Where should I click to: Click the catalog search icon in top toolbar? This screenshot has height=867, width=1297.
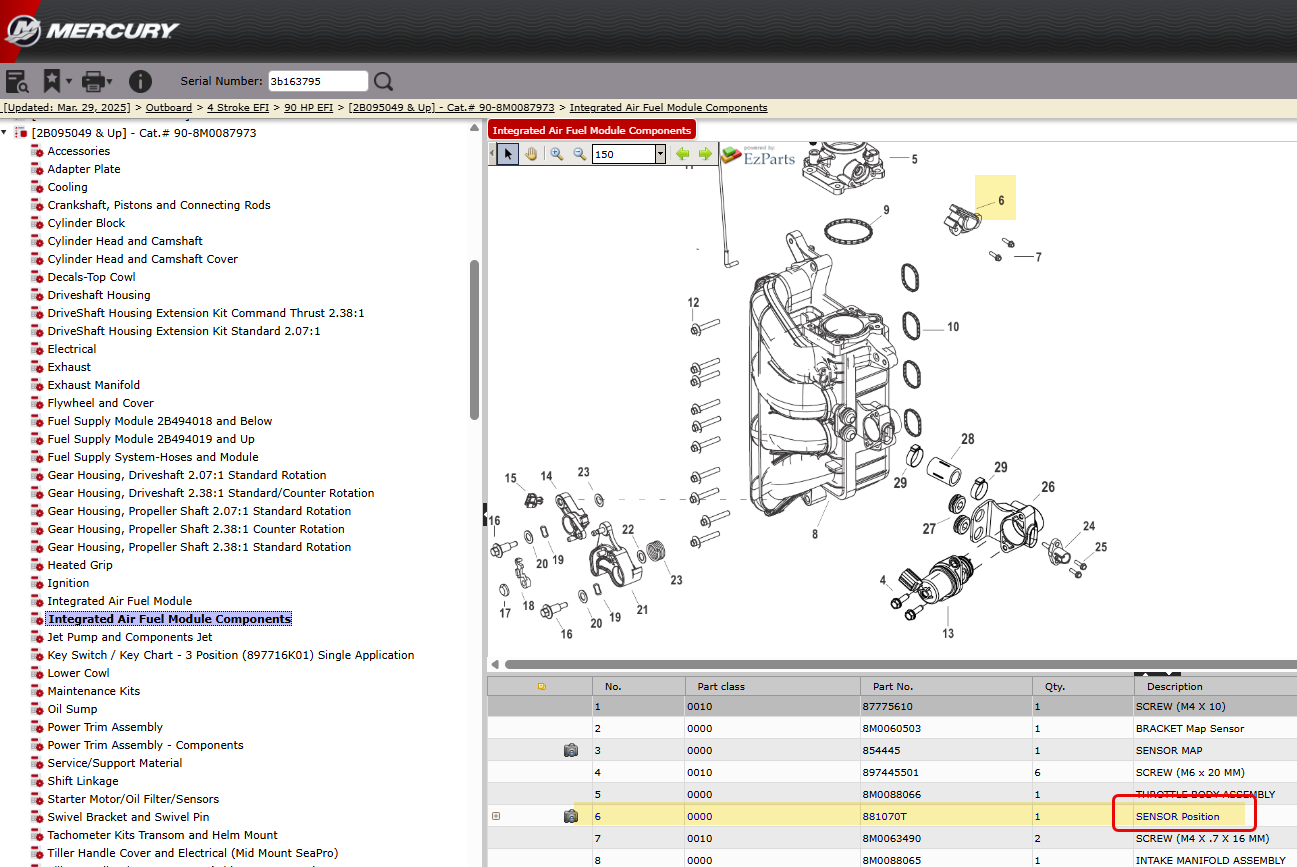coord(16,81)
